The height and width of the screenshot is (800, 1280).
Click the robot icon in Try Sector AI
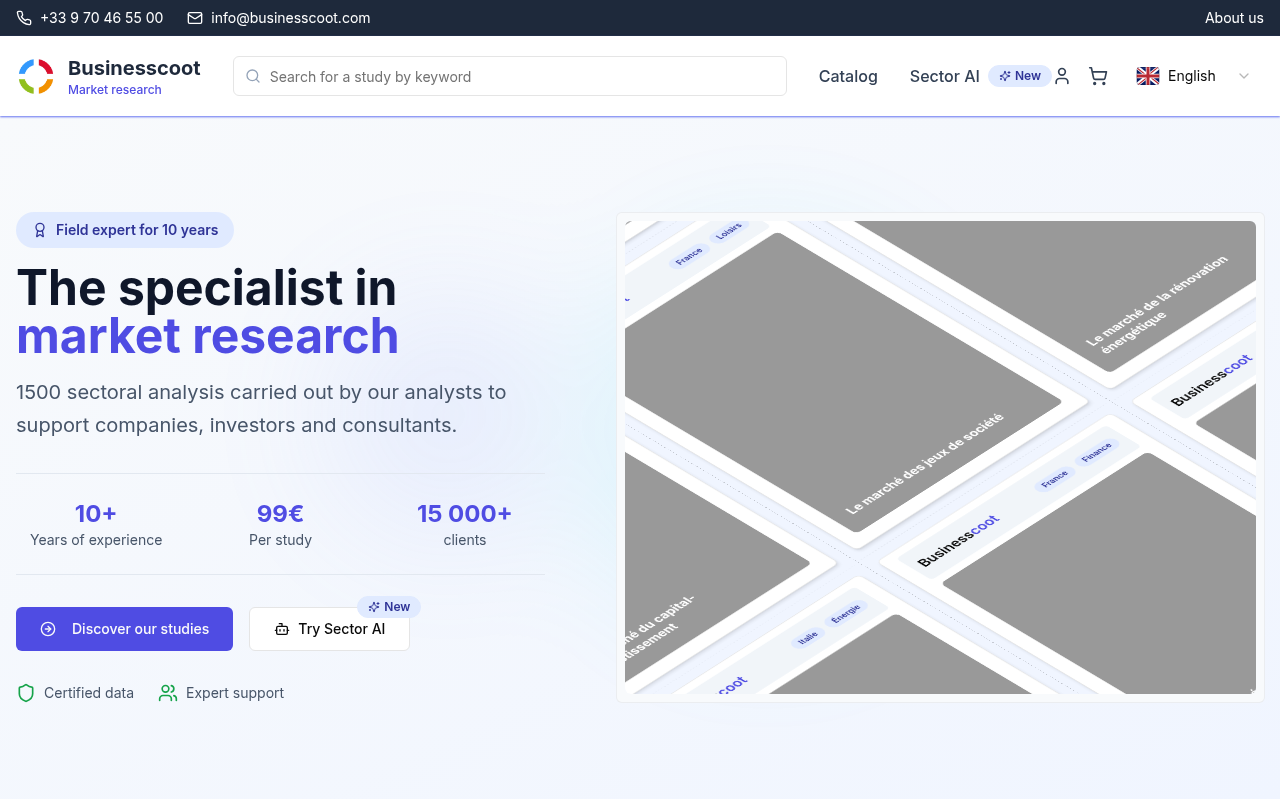pos(282,629)
